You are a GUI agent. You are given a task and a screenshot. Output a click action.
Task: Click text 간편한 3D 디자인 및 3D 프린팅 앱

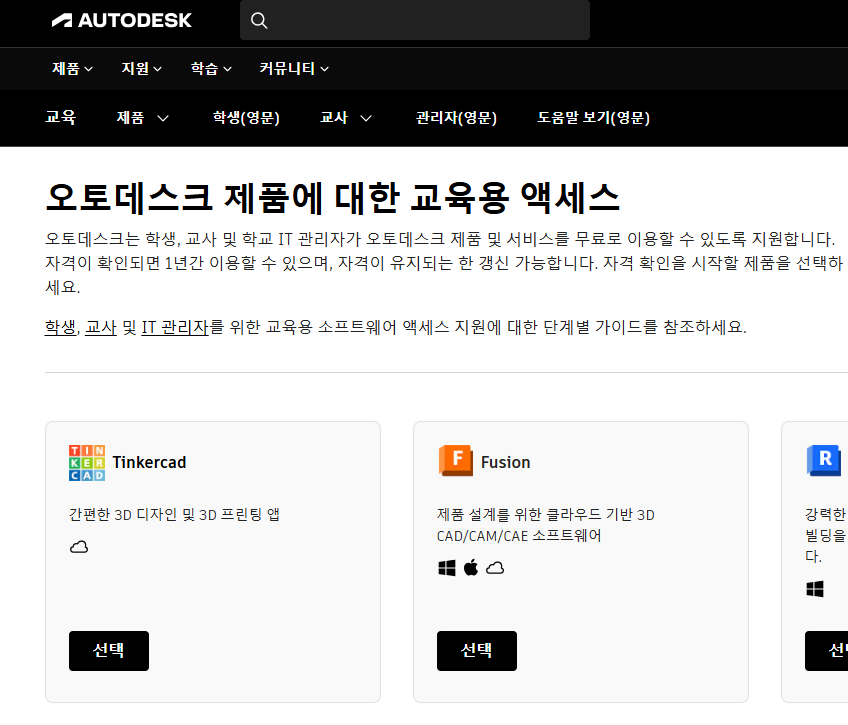[174, 515]
